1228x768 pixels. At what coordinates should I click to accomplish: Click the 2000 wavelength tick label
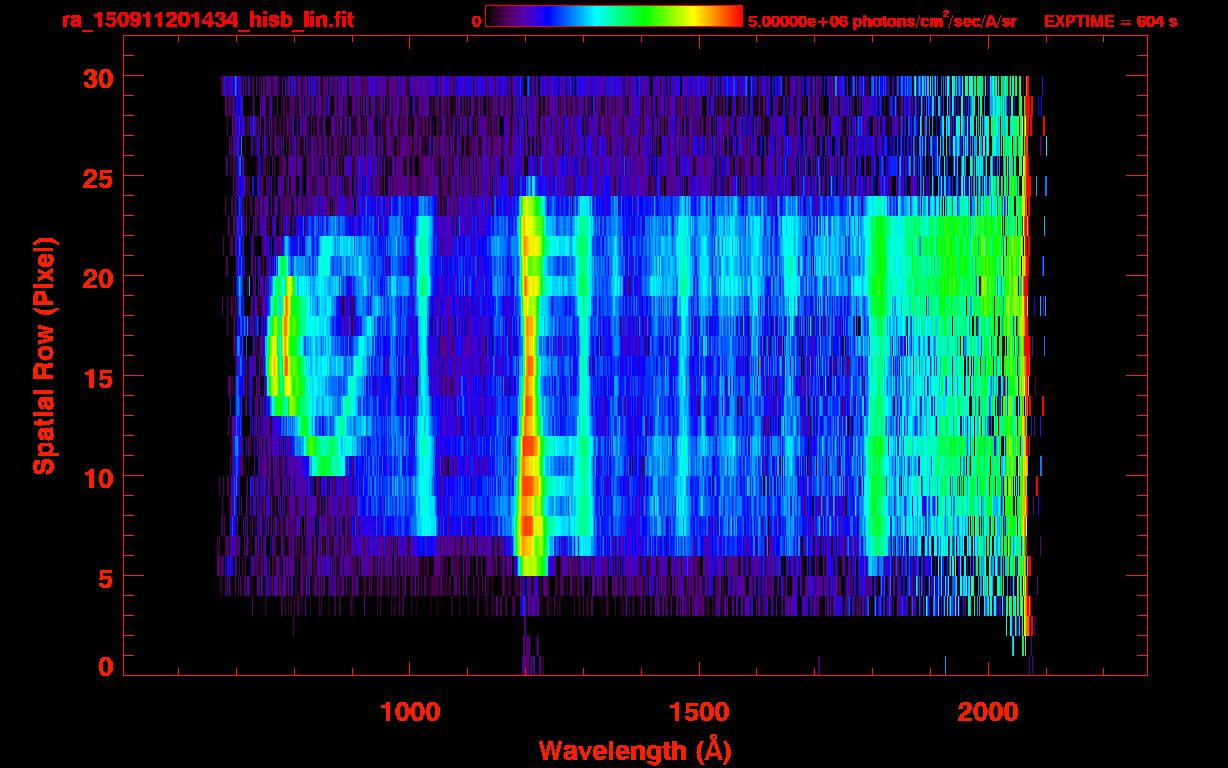click(x=988, y=712)
